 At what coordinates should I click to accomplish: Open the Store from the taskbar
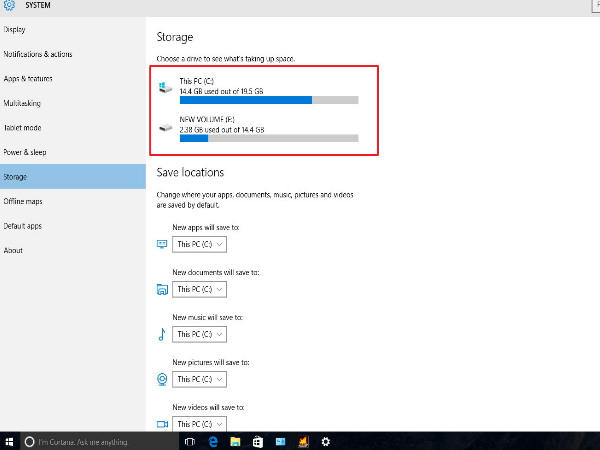coord(258,442)
